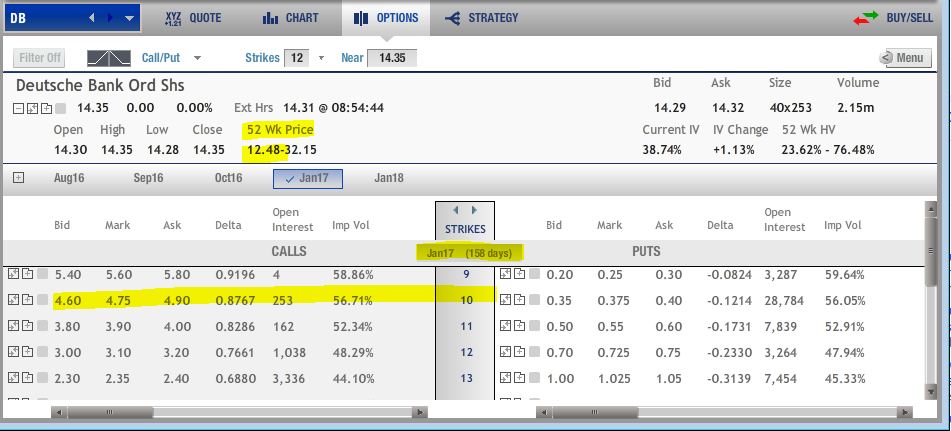The width and height of the screenshot is (951, 431).
Task: Open the Strikes count dropdown arrow
Action: point(321,58)
